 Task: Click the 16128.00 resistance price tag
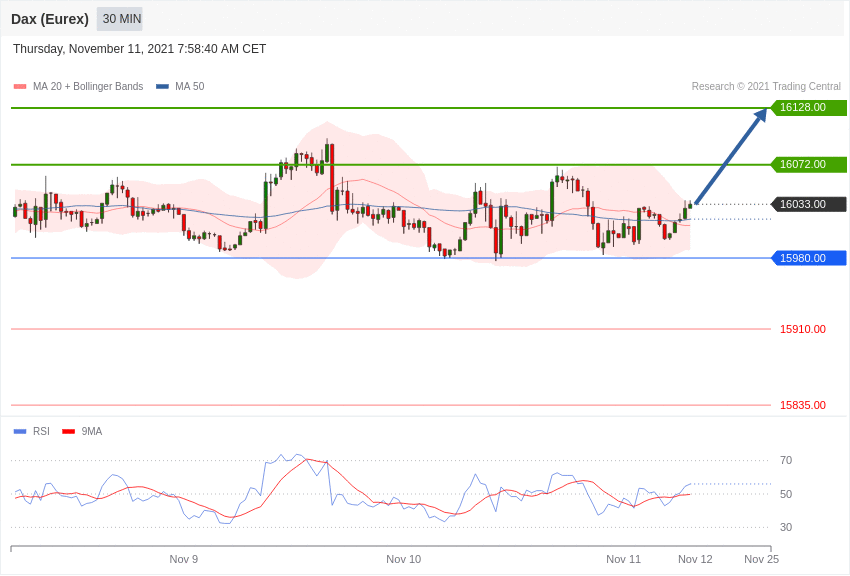[808, 107]
